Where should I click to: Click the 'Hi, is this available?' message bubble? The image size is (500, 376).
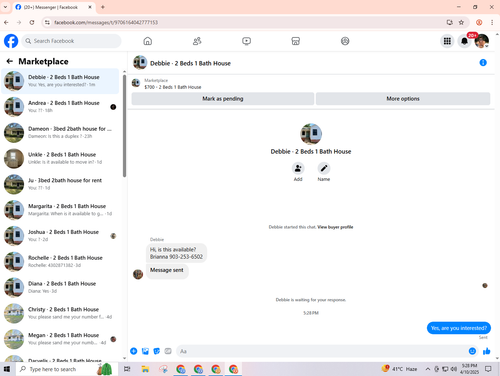click(176, 253)
